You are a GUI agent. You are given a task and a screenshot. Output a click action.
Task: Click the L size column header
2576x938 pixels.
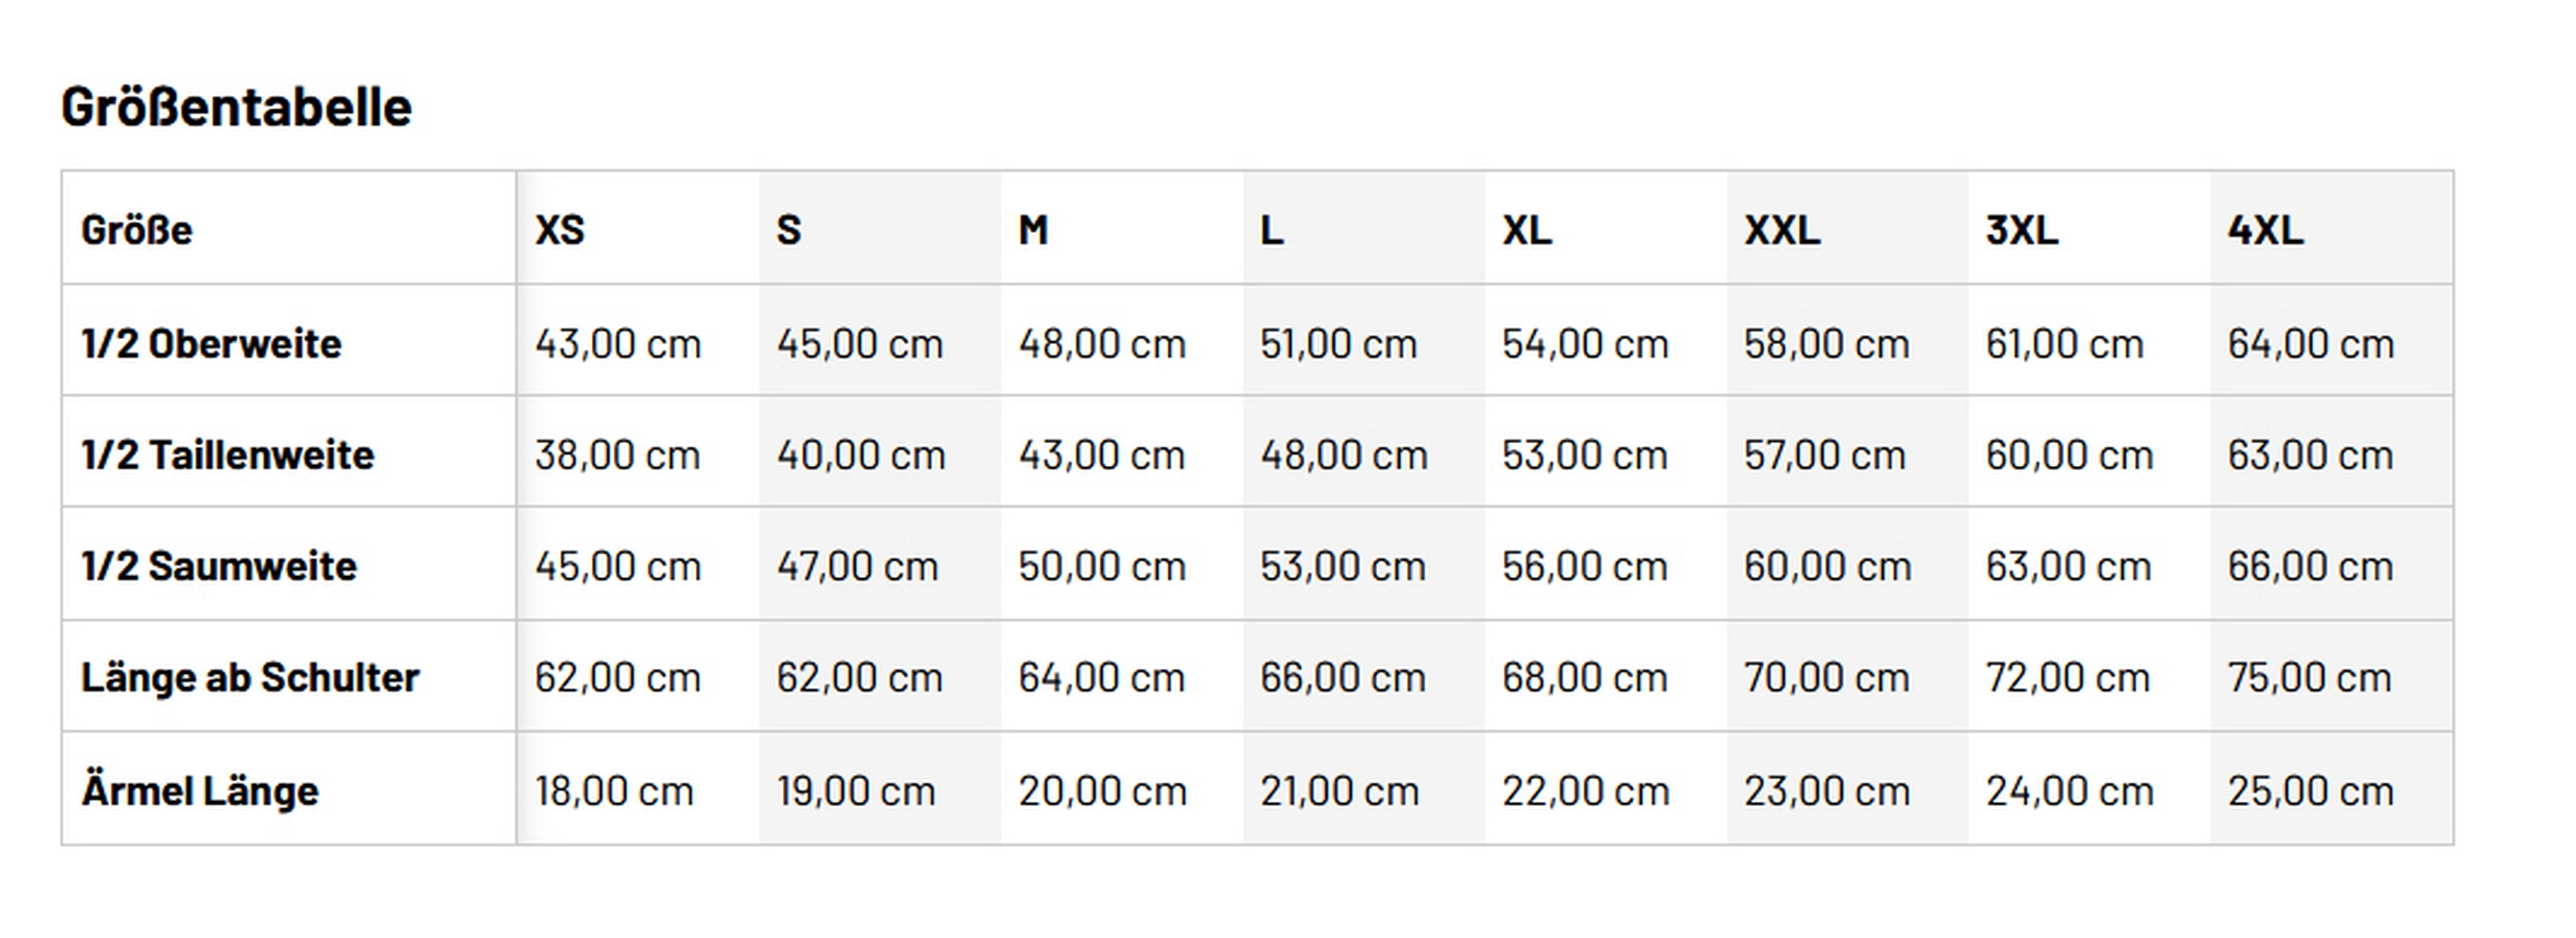click(1271, 230)
